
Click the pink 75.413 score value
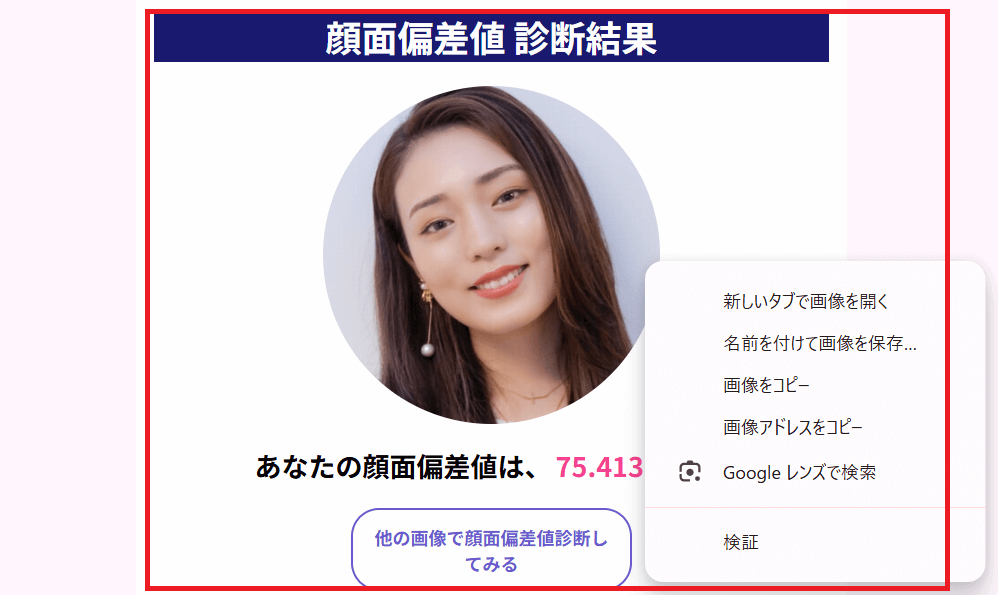coord(600,467)
